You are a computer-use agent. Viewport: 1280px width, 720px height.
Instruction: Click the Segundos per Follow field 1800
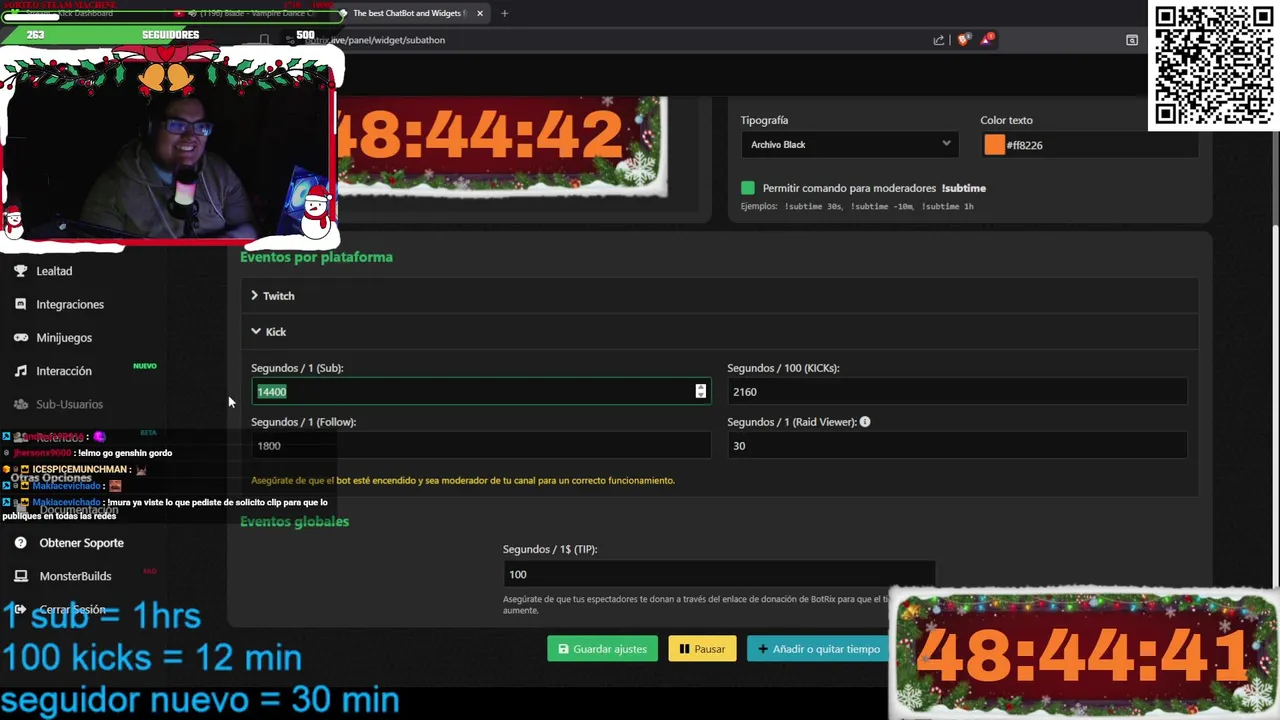click(480, 446)
